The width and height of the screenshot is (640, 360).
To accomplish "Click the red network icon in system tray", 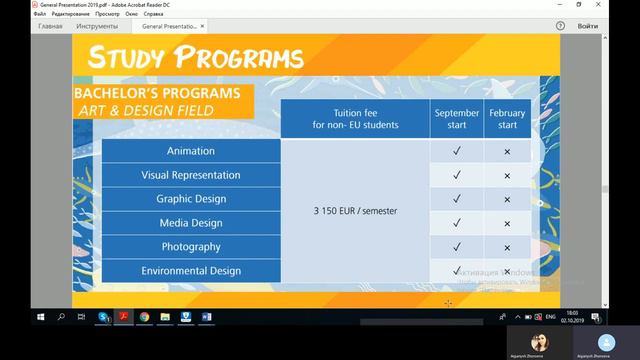I will (x=538, y=317).
